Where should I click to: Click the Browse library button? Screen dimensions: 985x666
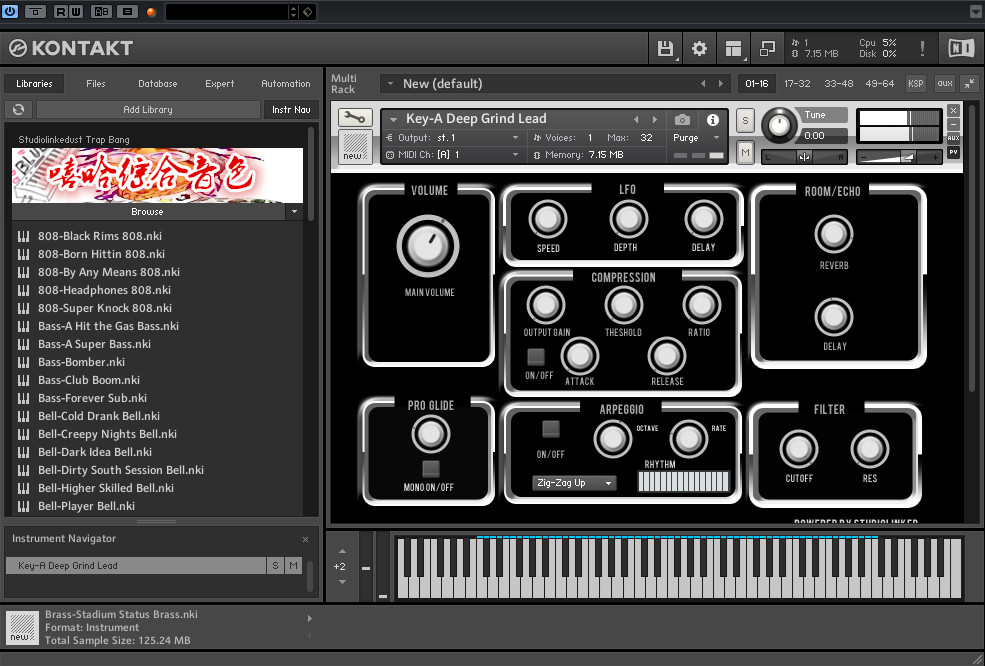[148, 212]
